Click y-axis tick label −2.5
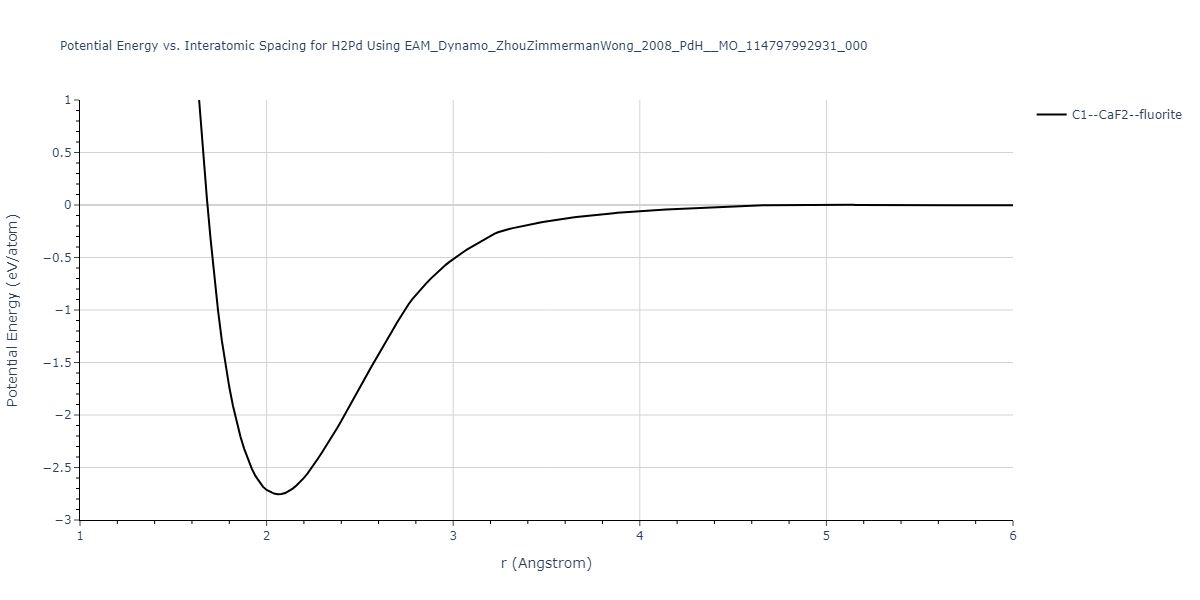Viewport: 1200px width, 600px height. tap(57, 468)
